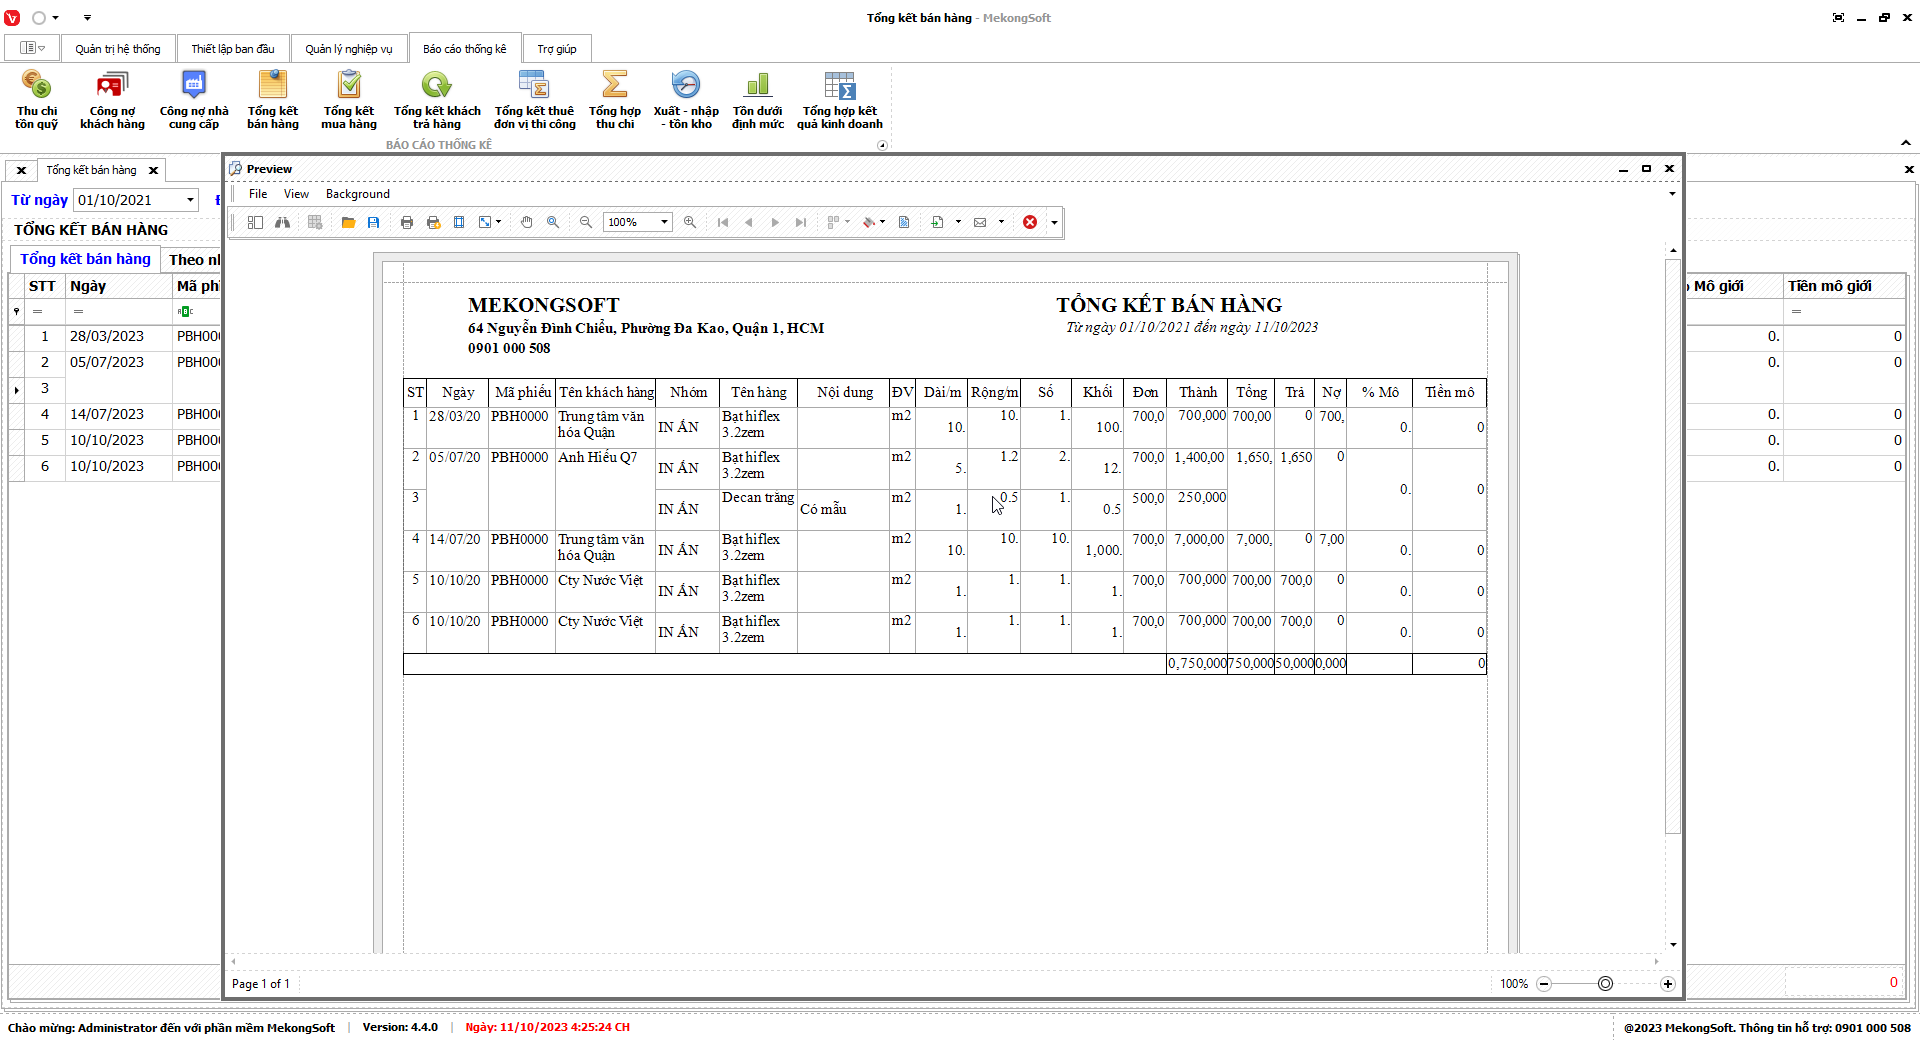Click the plus button beside zoom slider
The height and width of the screenshot is (1040, 1920).
[x=1667, y=984]
